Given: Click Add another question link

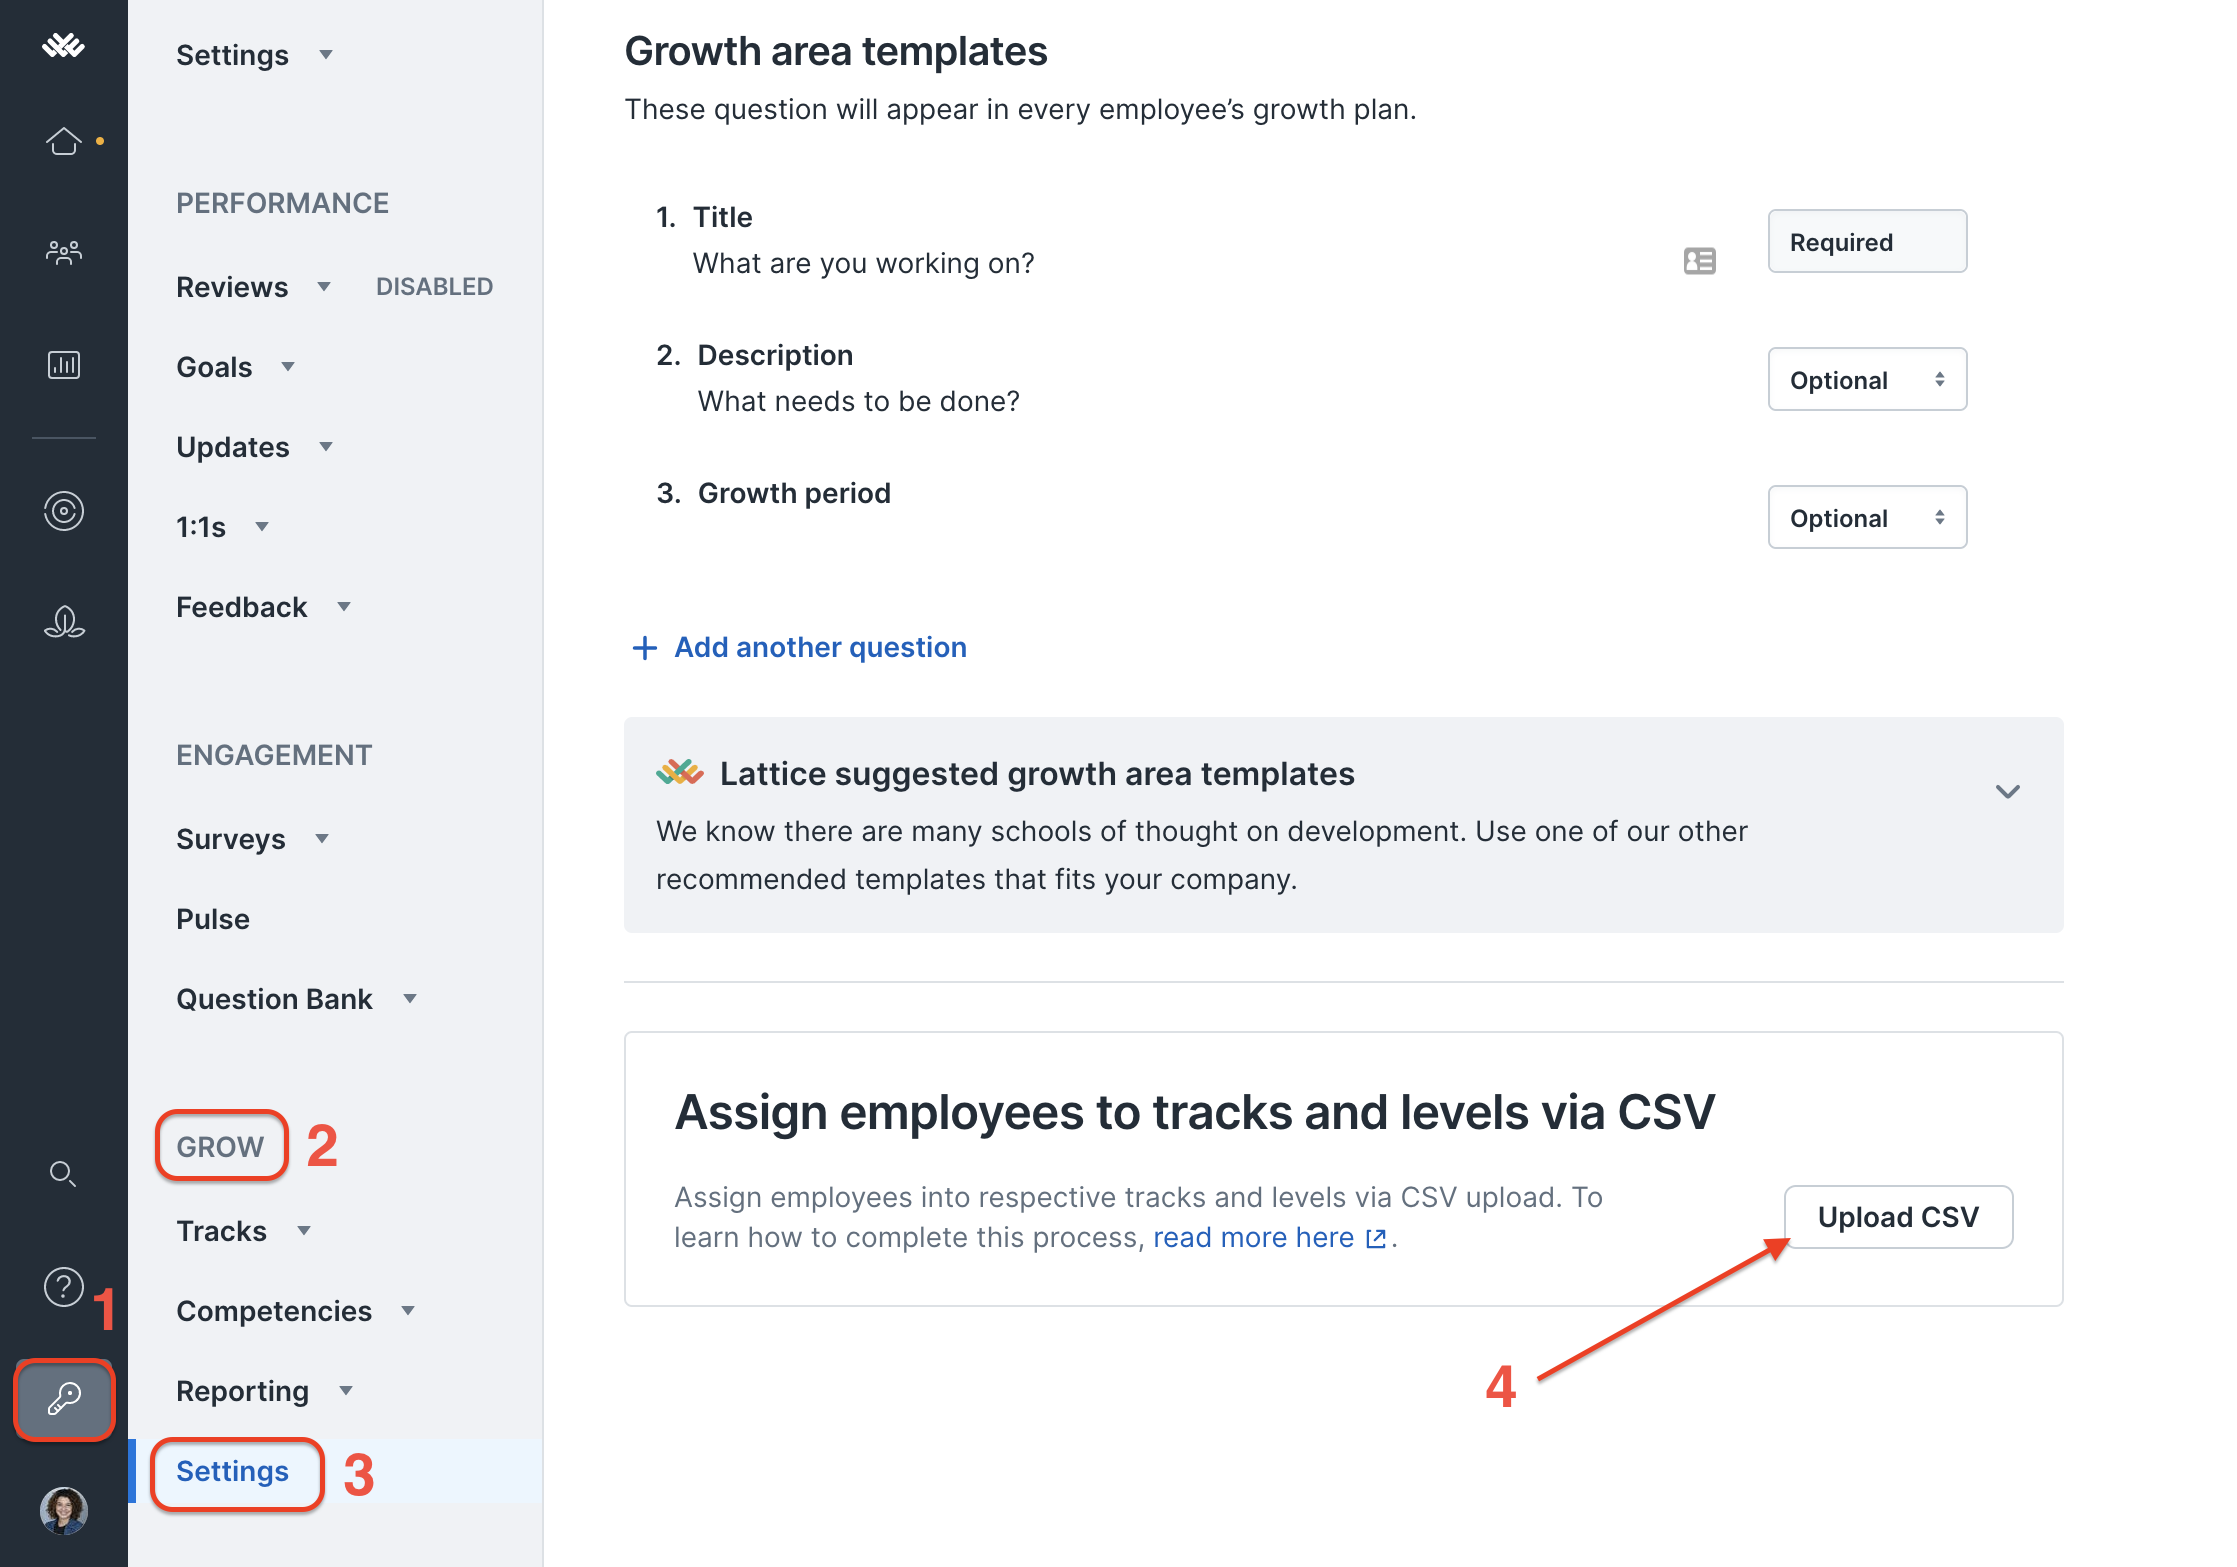Looking at the screenshot, I should 799,647.
